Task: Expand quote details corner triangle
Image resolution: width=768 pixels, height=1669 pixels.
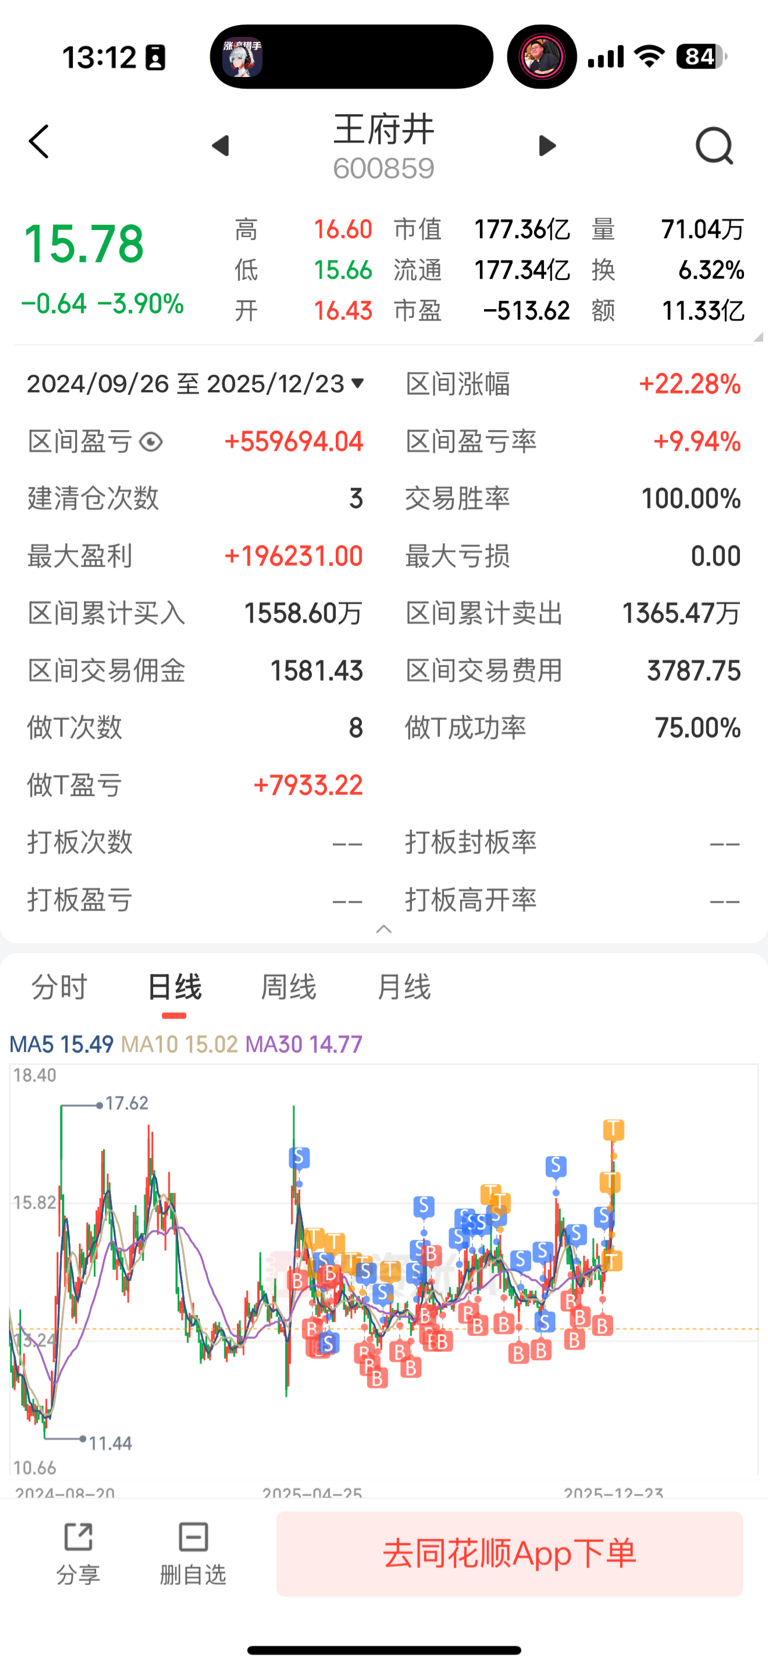Action: tap(757, 338)
